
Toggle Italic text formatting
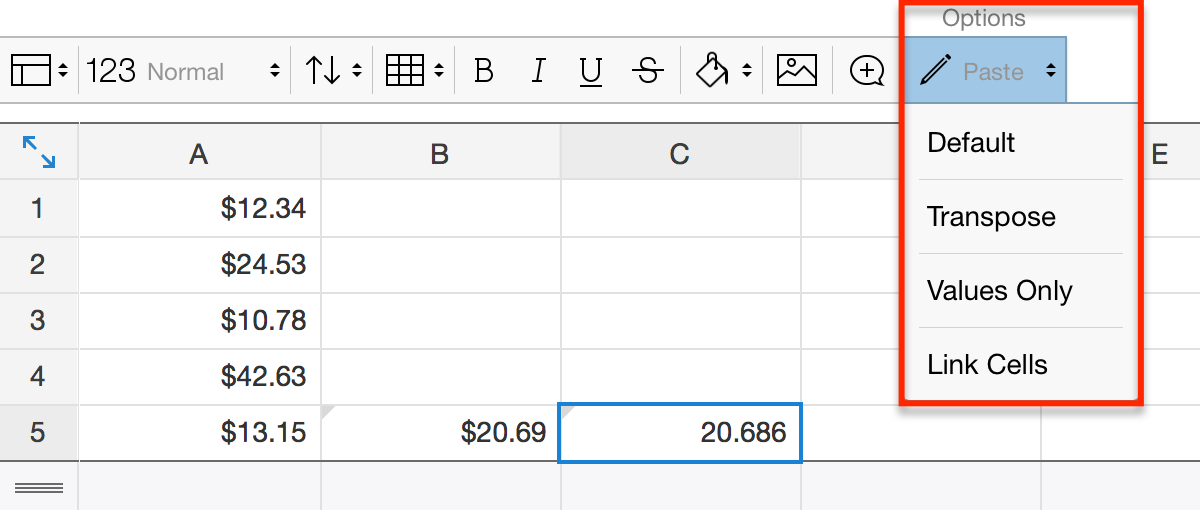click(538, 72)
